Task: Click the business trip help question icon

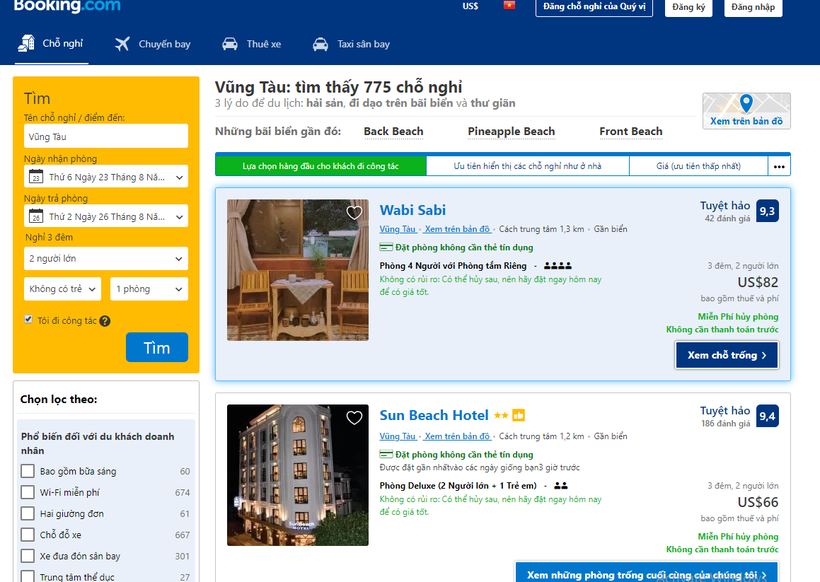Action: (x=105, y=321)
